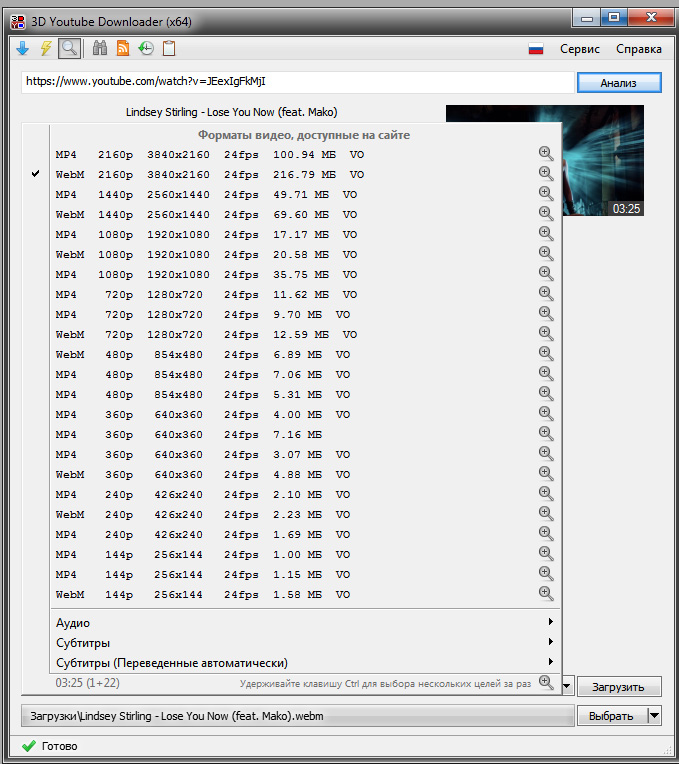Click the magnifier for MP4 1080p 35.75 МБ
Image resolution: width=679 pixels, height=764 pixels.
pos(546,274)
